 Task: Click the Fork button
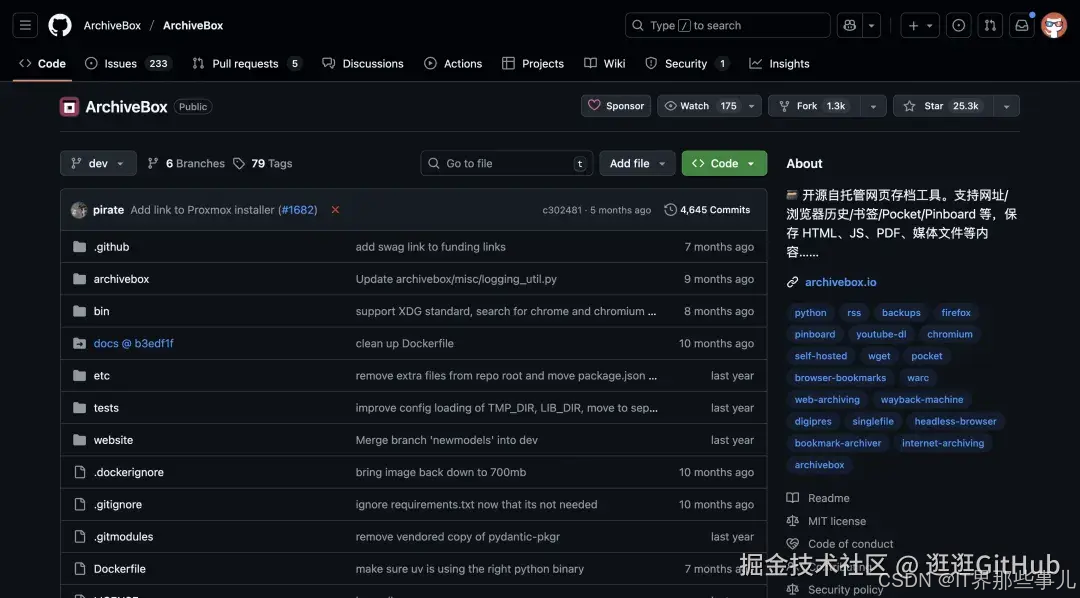[x=815, y=106]
